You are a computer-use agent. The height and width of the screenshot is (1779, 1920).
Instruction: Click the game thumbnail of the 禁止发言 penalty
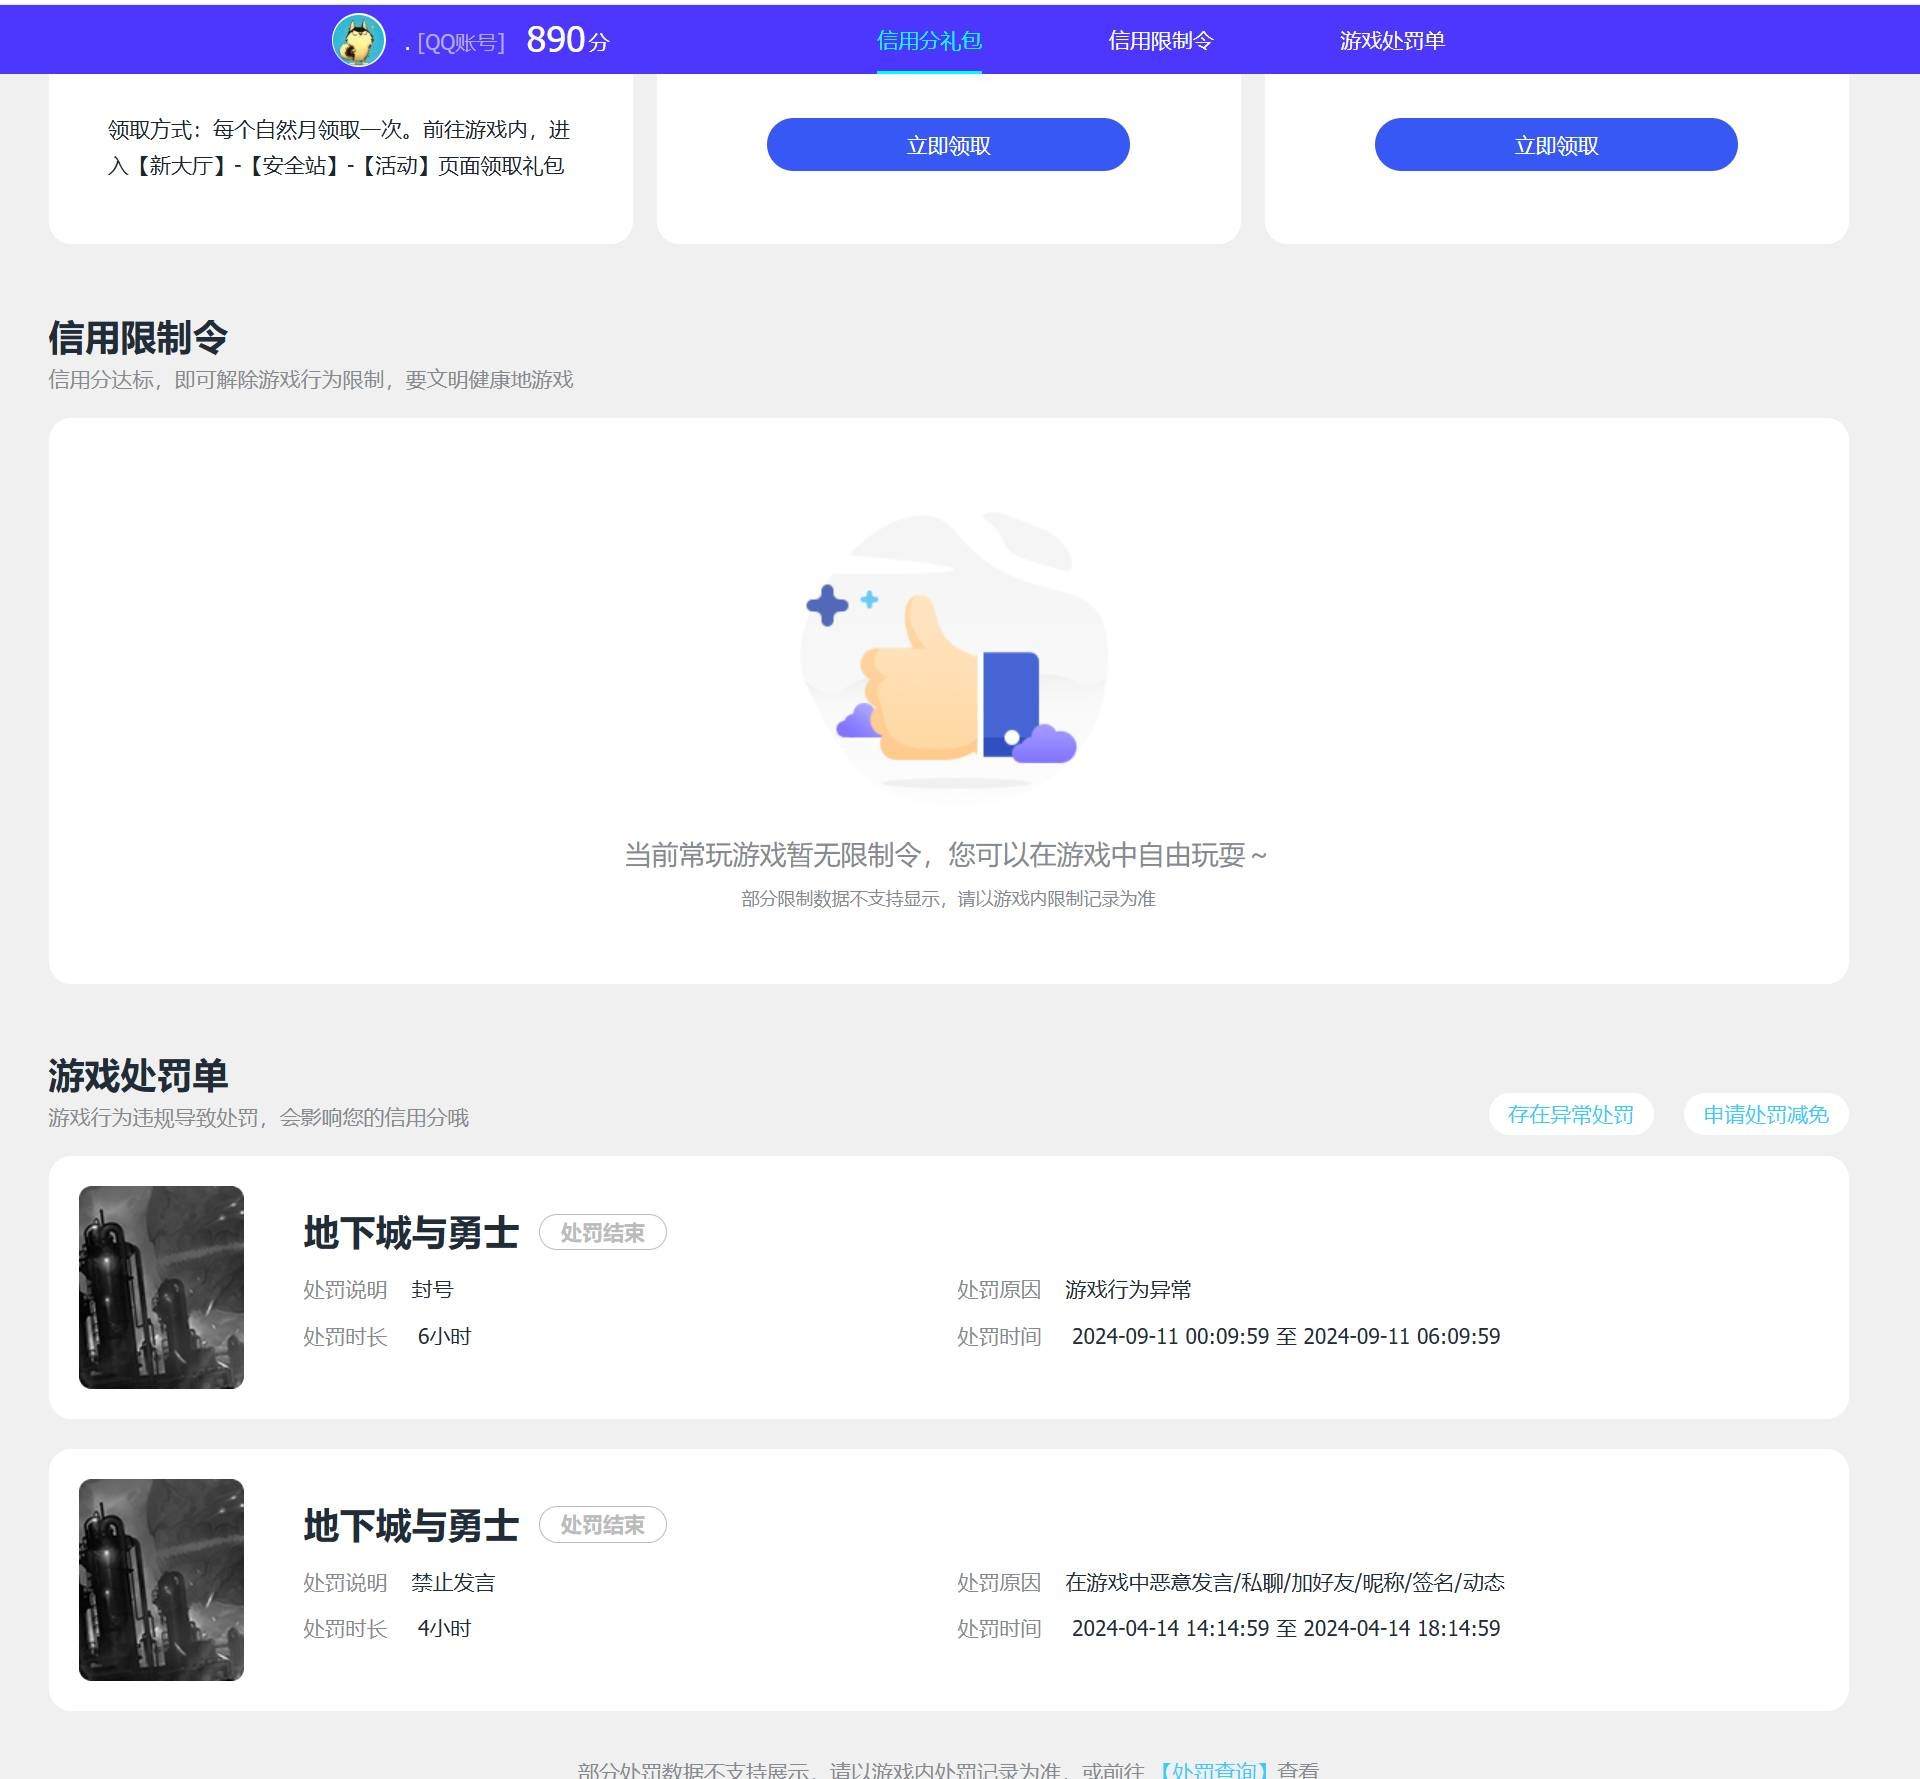click(x=161, y=1580)
